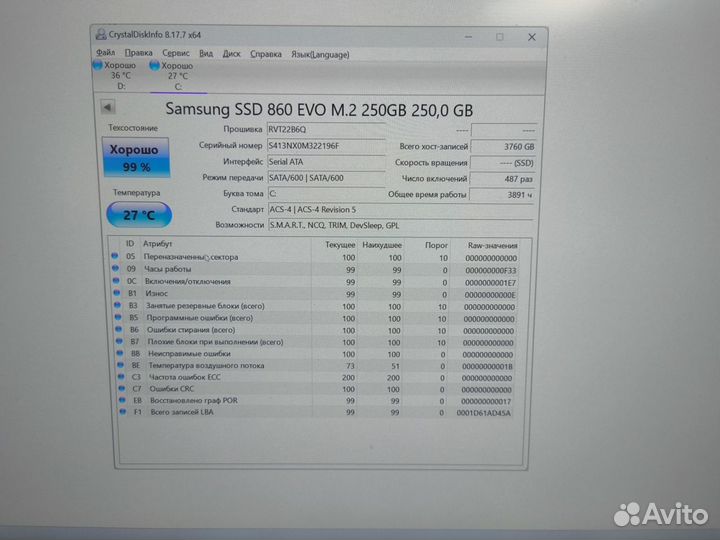720x540 pixels.
Task: Click the Raw-значения column header
Action: (492, 246)
